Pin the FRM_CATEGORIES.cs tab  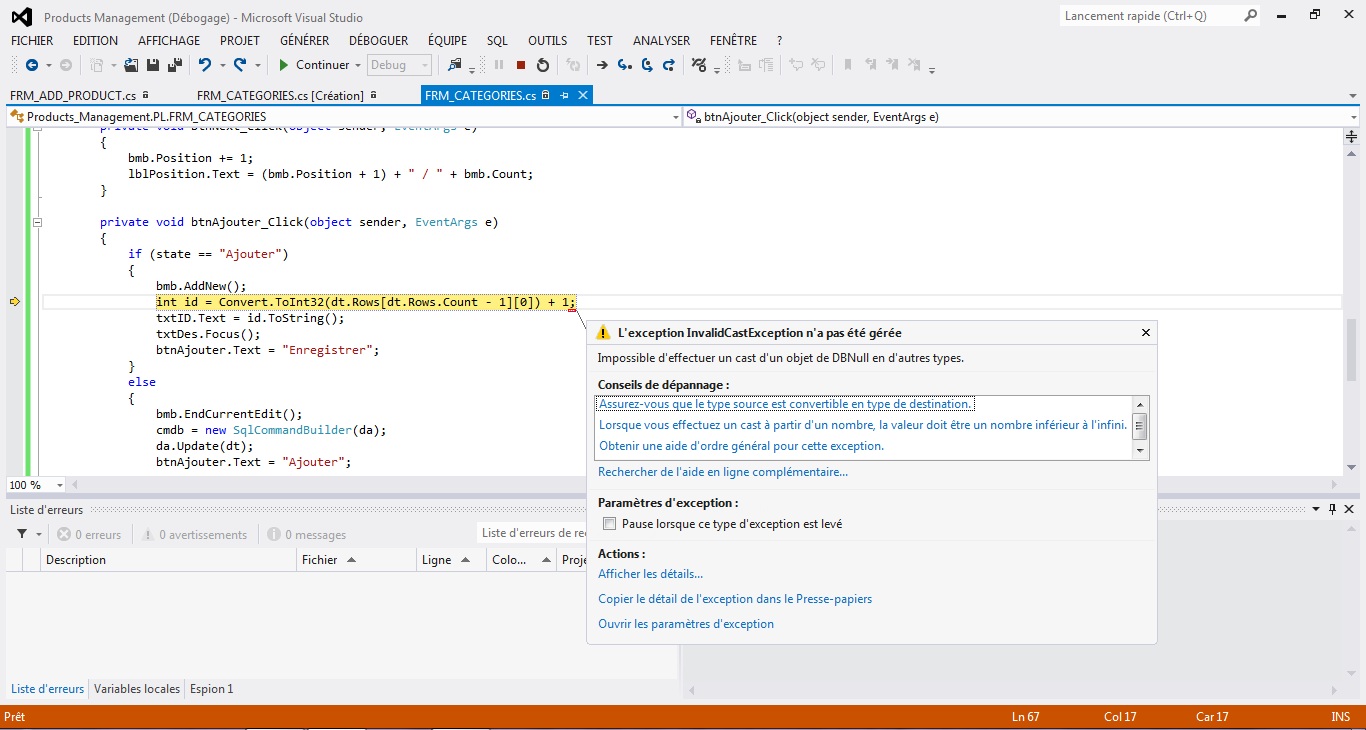pyautogui.click(x=564, y=95)
